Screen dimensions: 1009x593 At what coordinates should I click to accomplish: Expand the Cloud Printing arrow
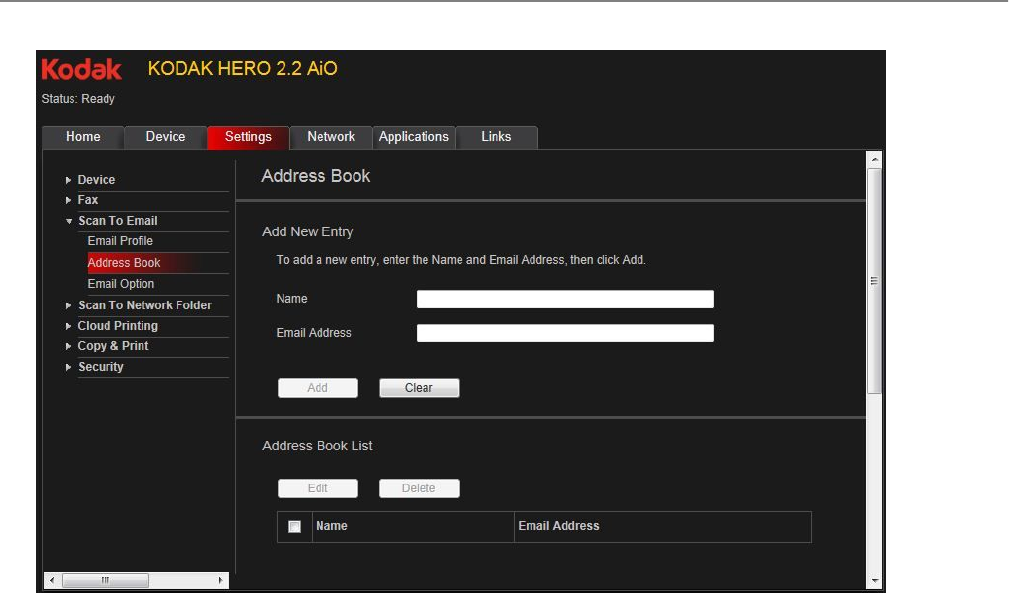point(68,326)
